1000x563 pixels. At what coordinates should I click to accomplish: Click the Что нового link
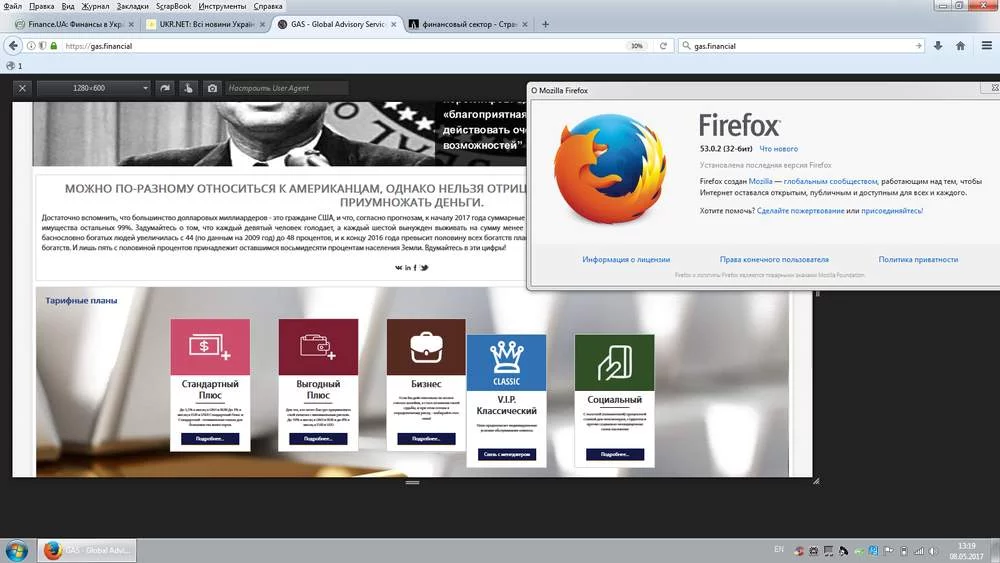point(778,149)
